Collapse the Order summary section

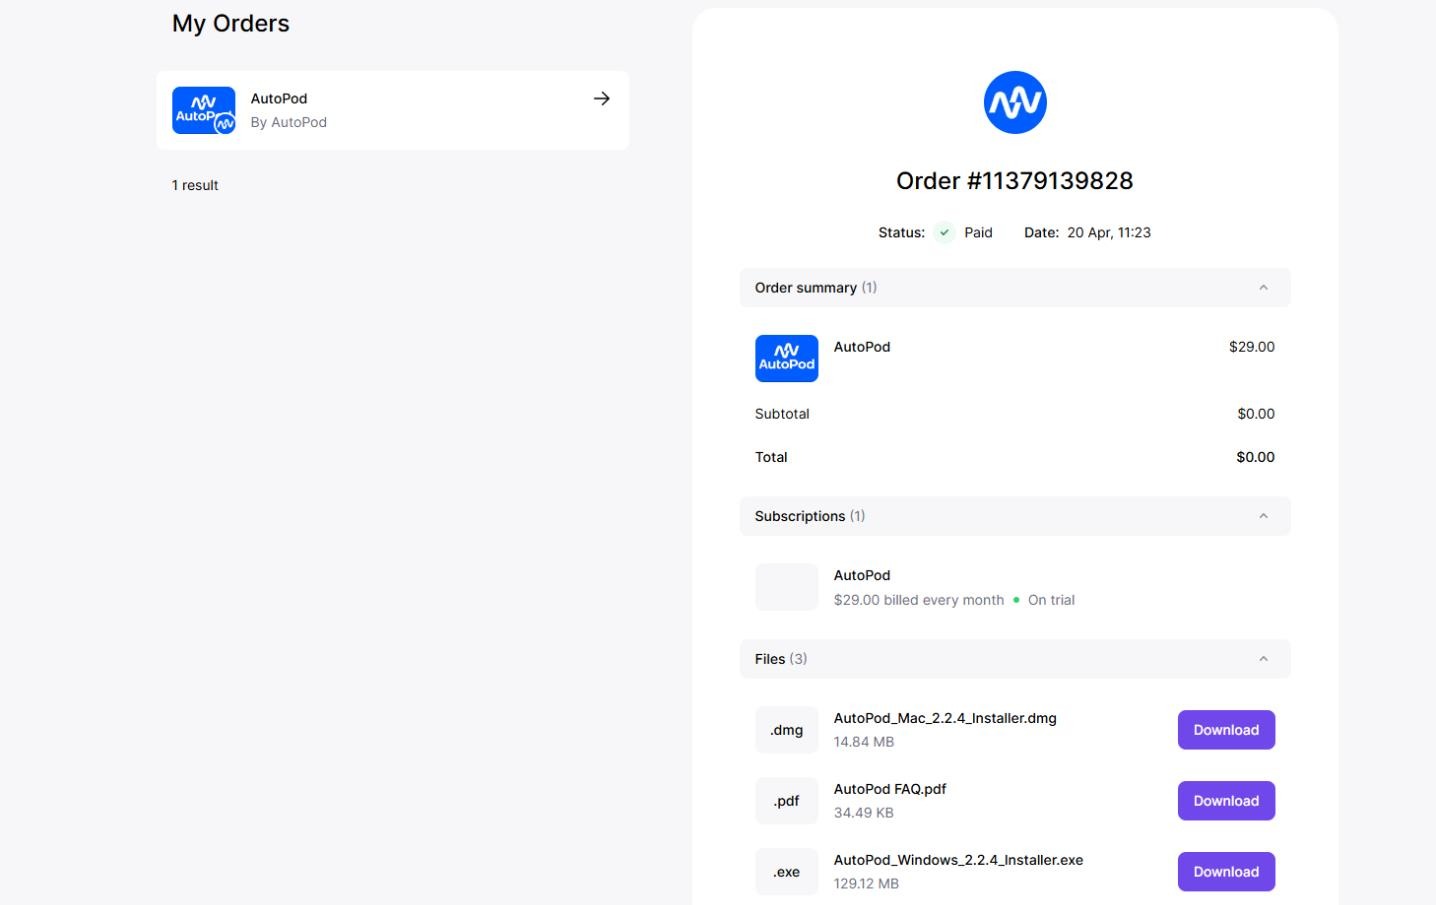pyautogui.click(x=1263, y=288)
